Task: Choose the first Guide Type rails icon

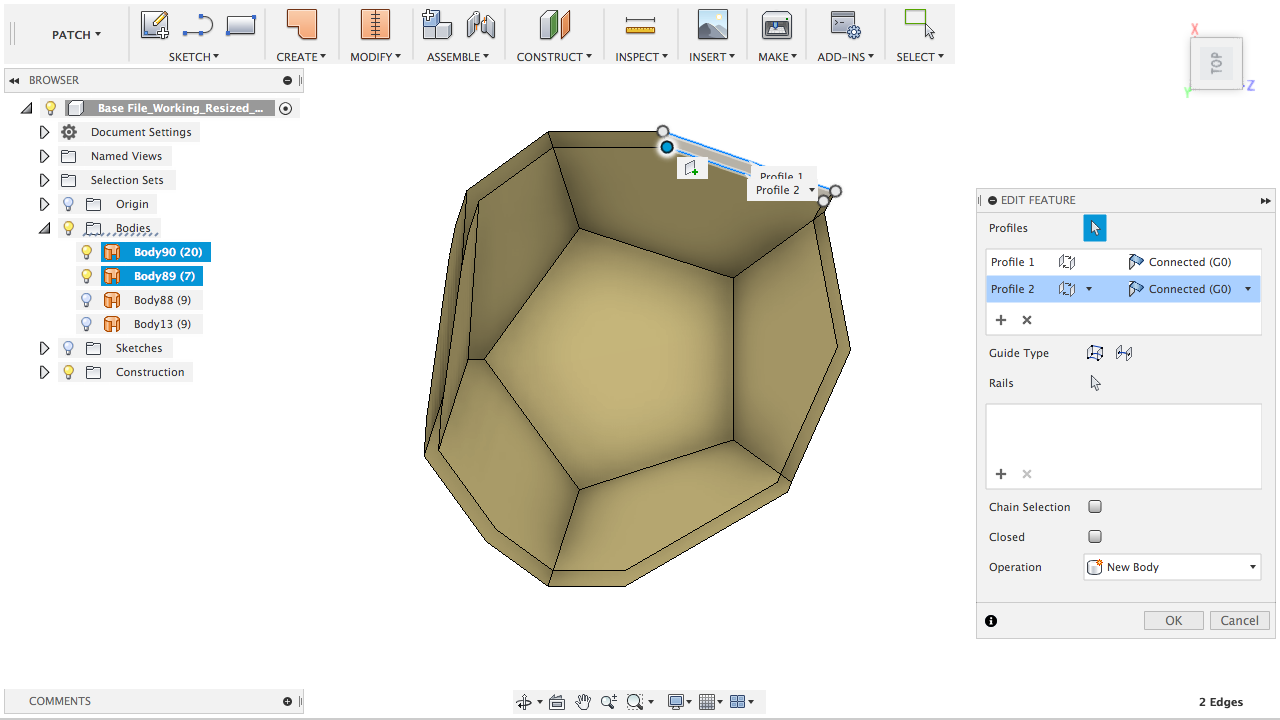Action: pos(1096,353)
